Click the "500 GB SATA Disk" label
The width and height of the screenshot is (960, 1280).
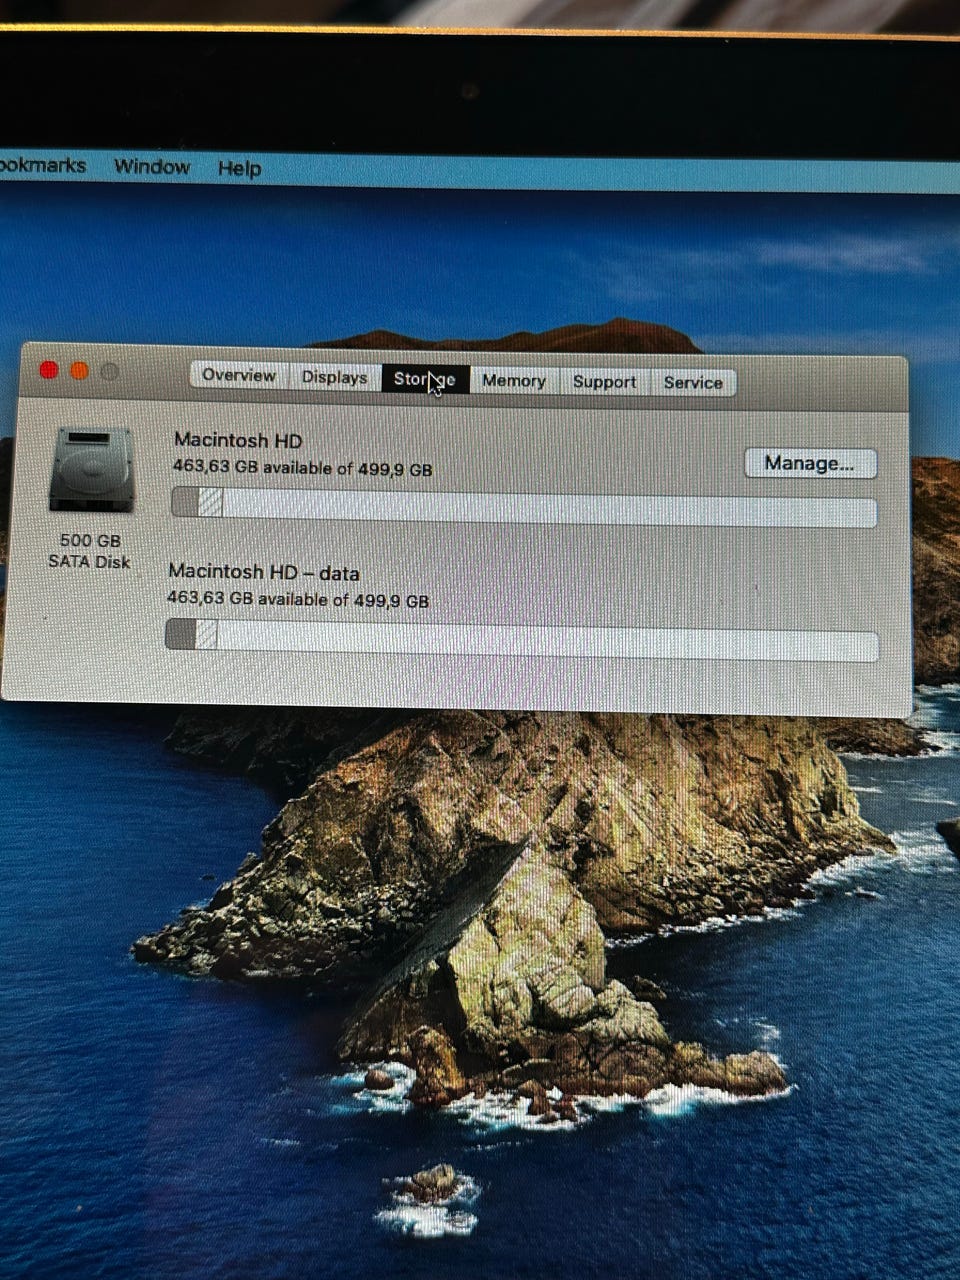tap(90, 551)
